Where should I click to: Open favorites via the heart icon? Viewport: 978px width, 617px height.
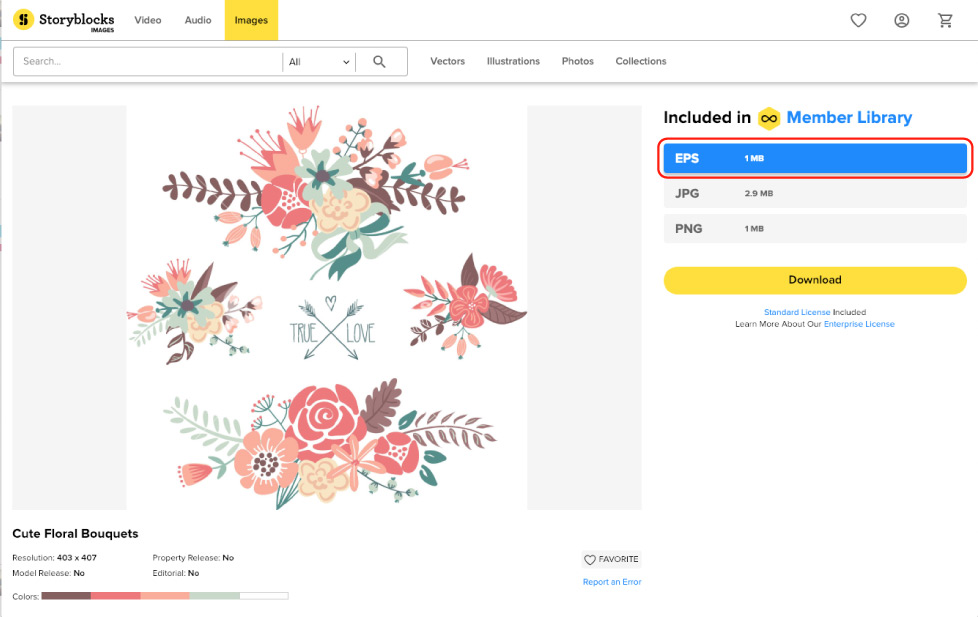click(x=858, y=19)
